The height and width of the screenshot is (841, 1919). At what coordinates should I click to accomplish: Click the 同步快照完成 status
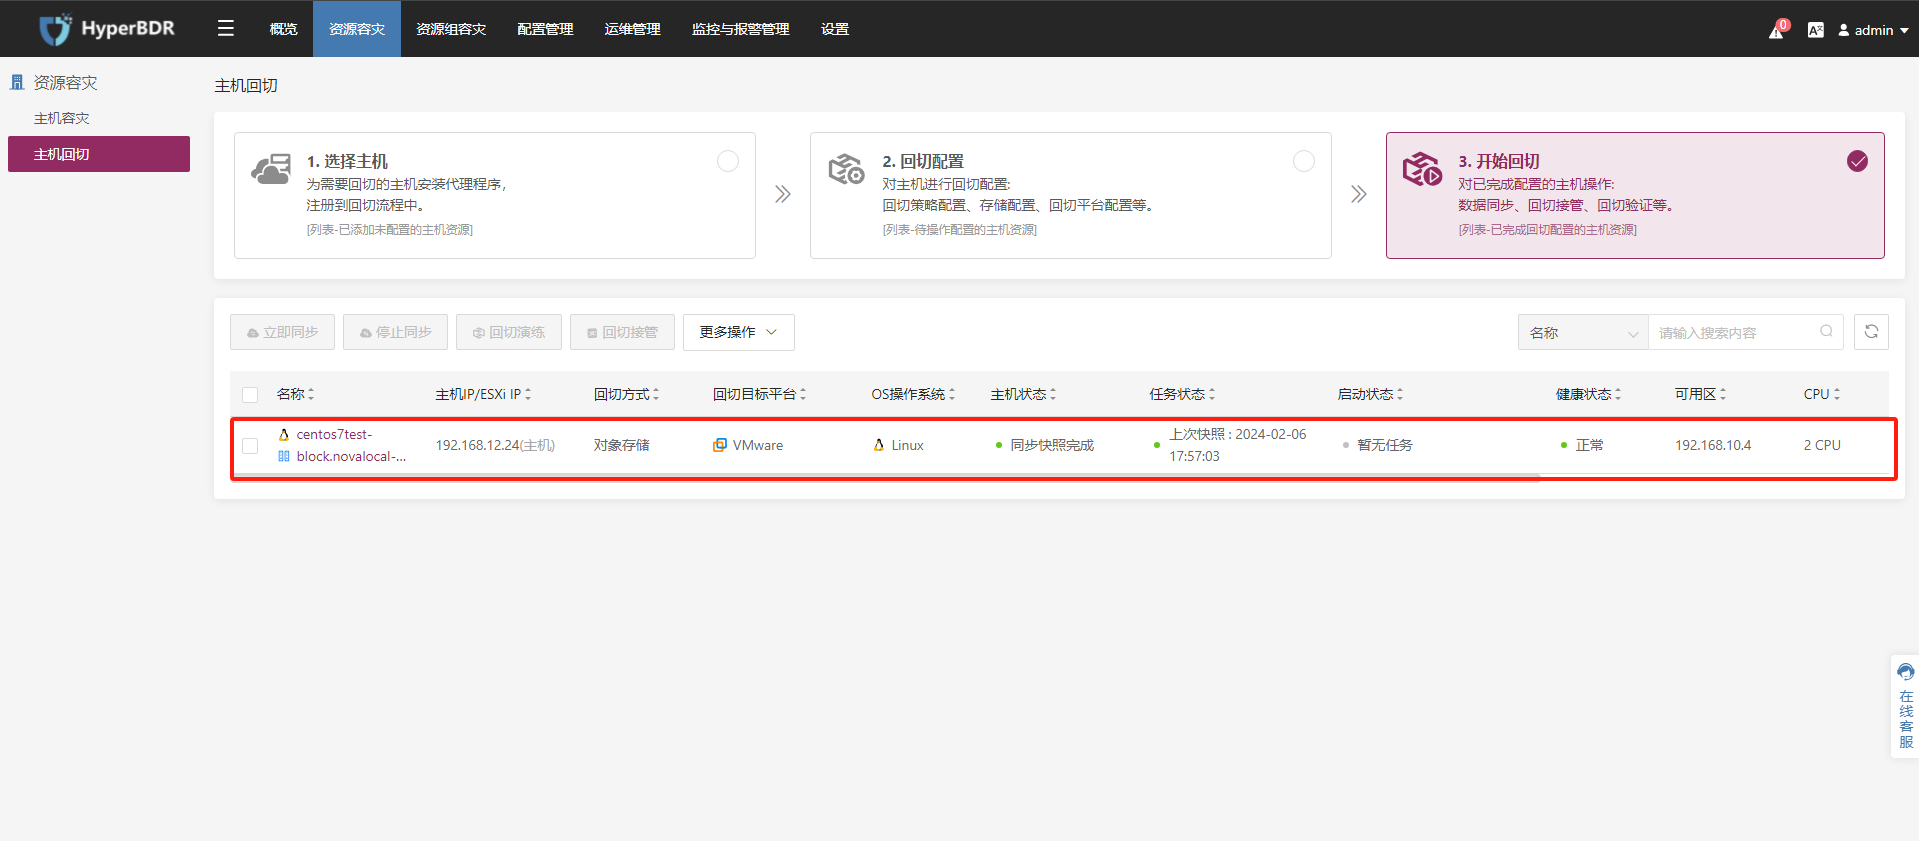coord(1052,446)
